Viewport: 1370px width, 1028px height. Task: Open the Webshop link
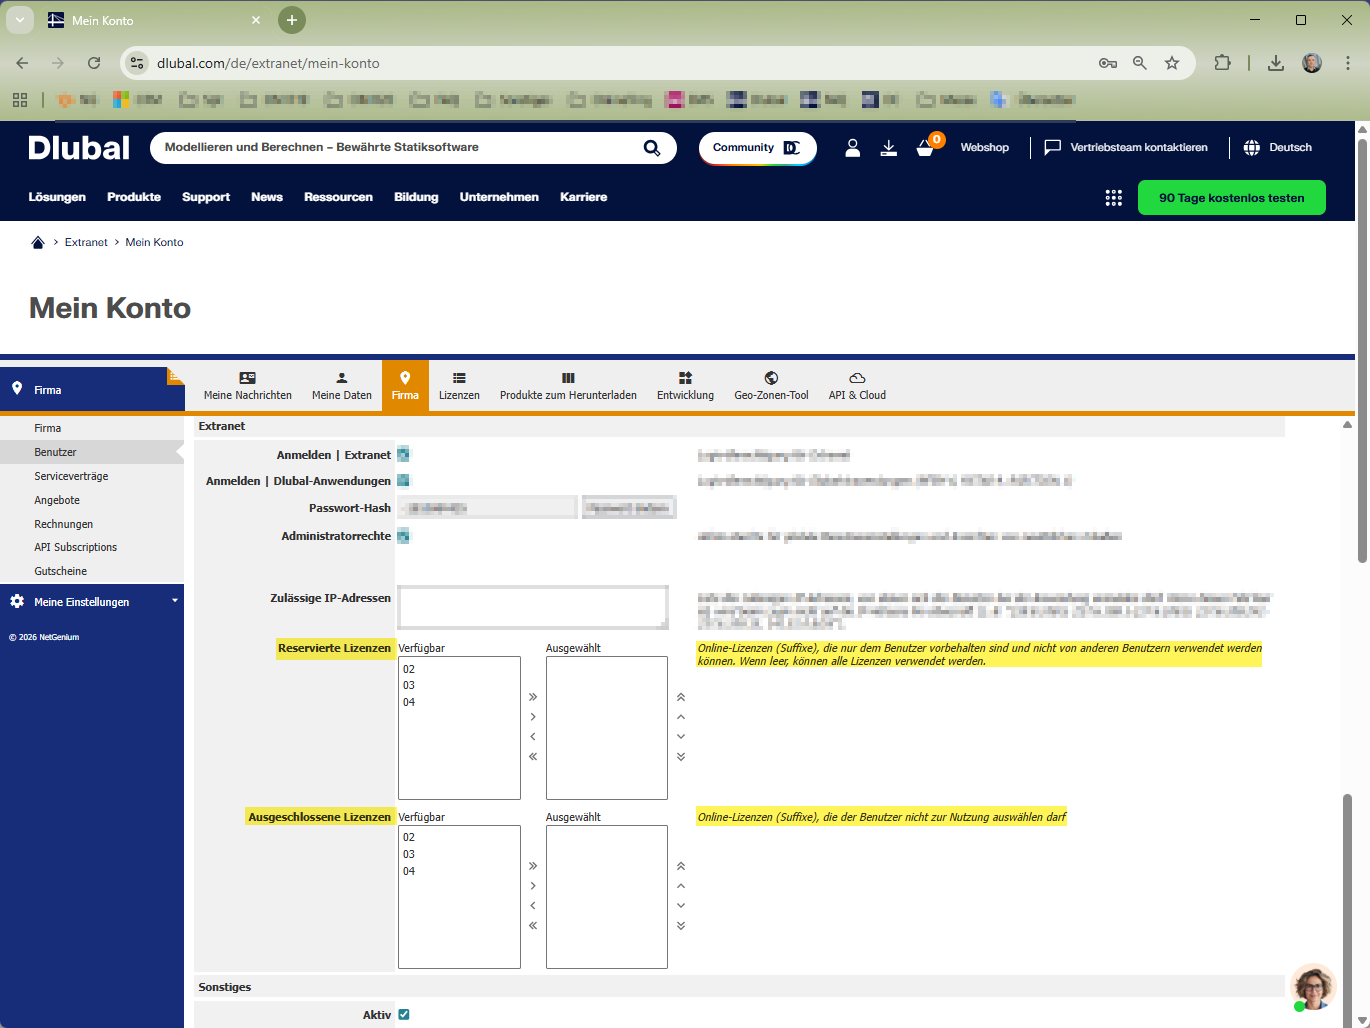pos(985,148)
